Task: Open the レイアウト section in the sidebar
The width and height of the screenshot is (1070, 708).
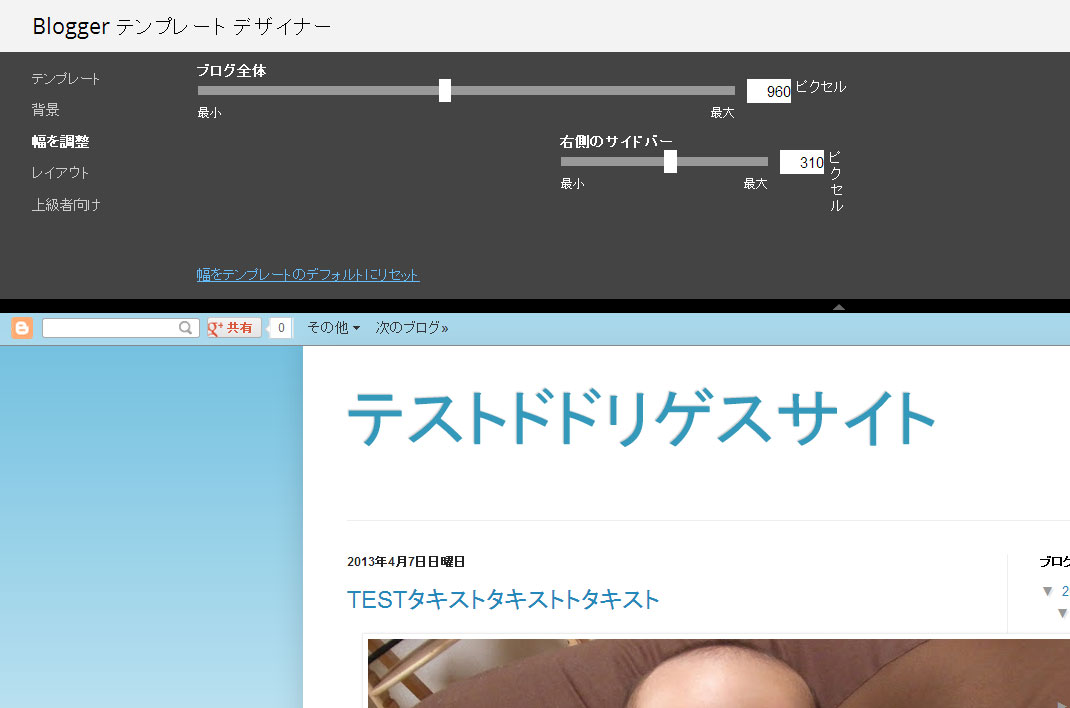Action: click(60, 173)
